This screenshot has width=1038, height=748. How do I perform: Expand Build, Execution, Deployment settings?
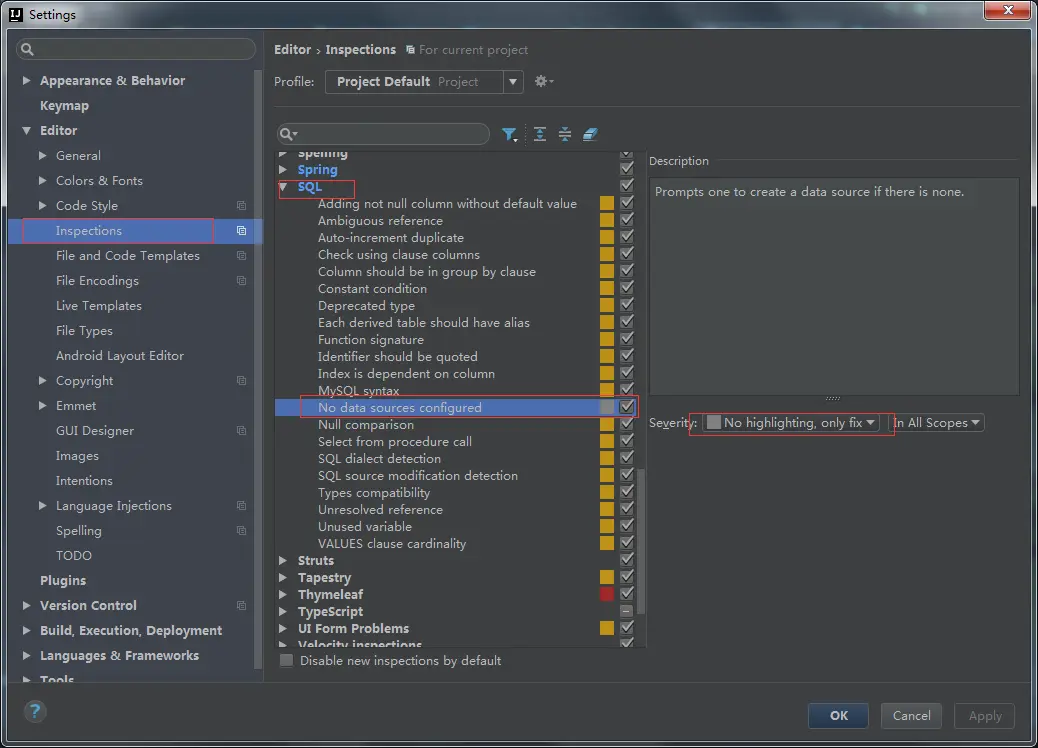(x=26, y=631)
